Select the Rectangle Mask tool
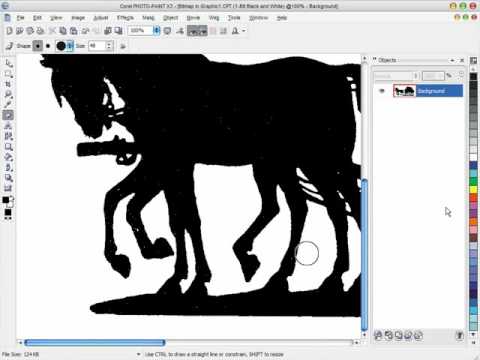480x360 pixels. coord(9,74)
